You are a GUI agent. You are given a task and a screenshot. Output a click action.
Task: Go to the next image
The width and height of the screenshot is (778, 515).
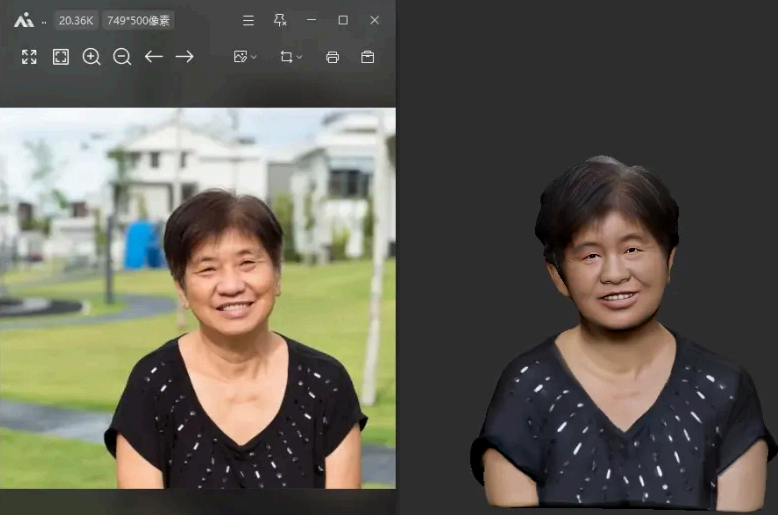pyautogui.click(x=185, y=57)
